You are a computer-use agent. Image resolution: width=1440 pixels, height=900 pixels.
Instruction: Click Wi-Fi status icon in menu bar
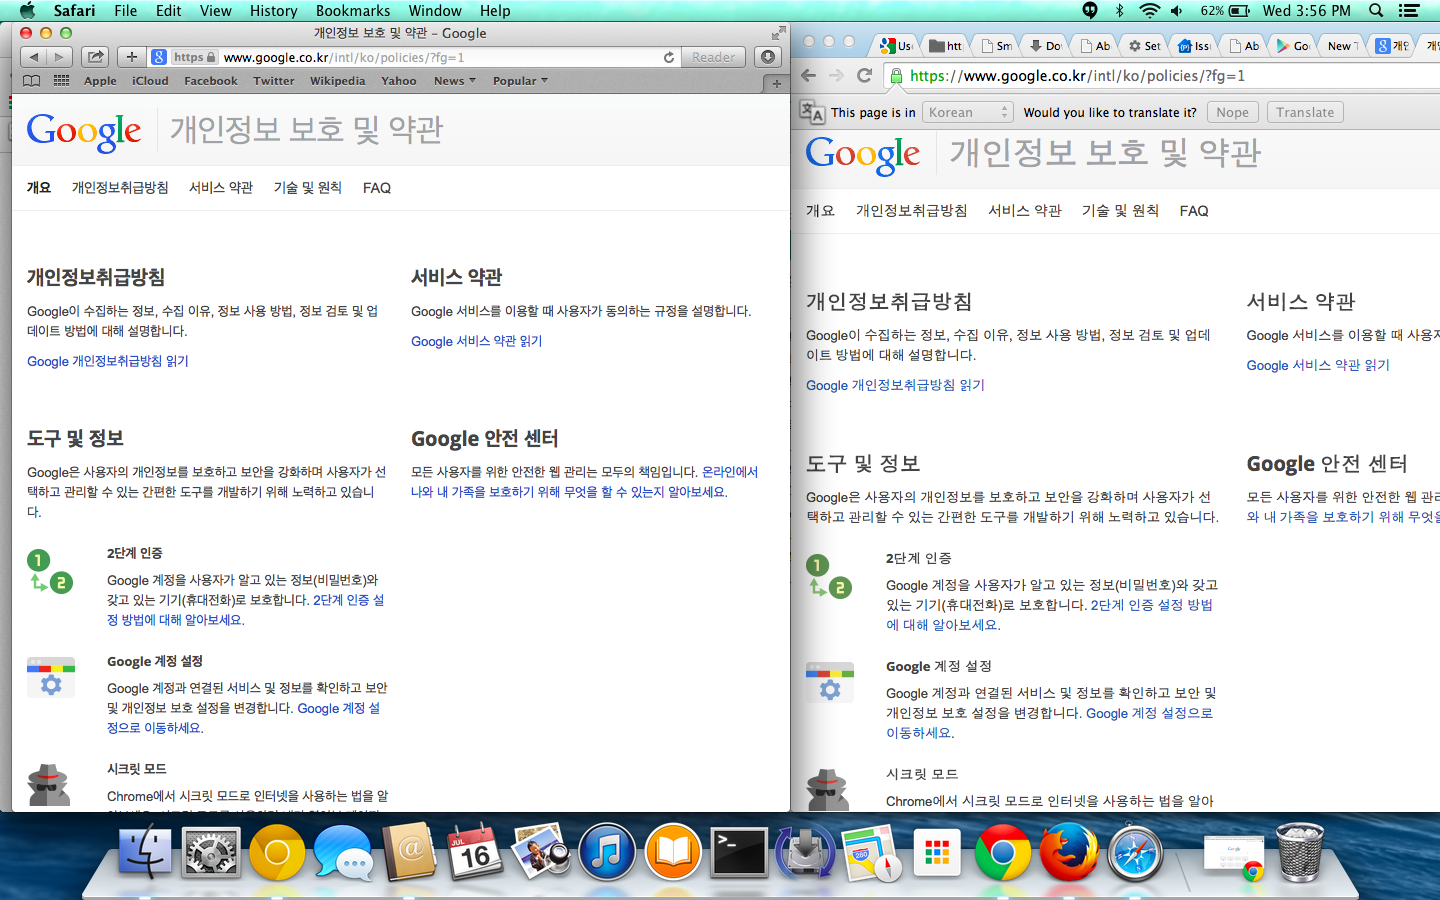coord(1149,11)
